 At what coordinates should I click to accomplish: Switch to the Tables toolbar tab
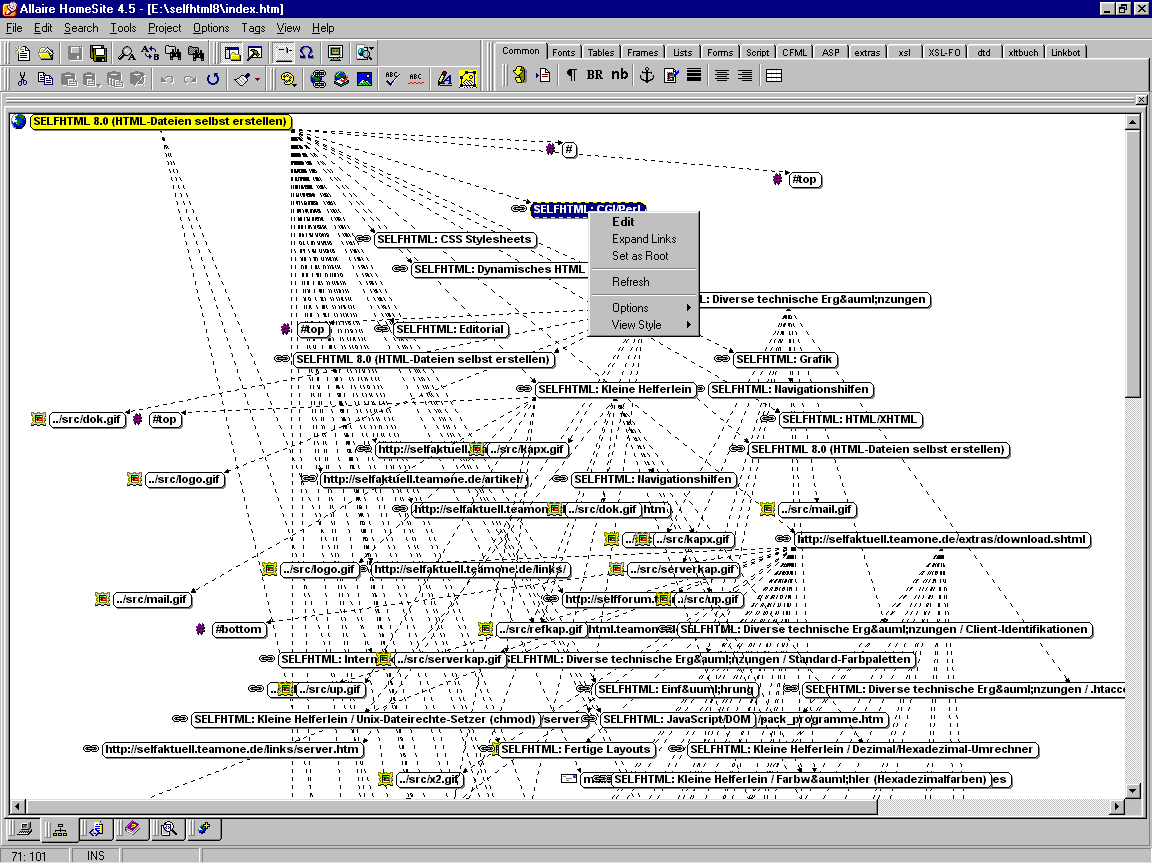(601, 52)
